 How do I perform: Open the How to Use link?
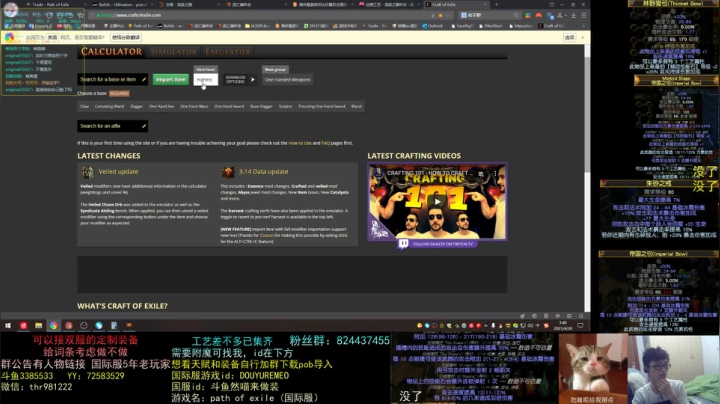click(x=300, y=143)
